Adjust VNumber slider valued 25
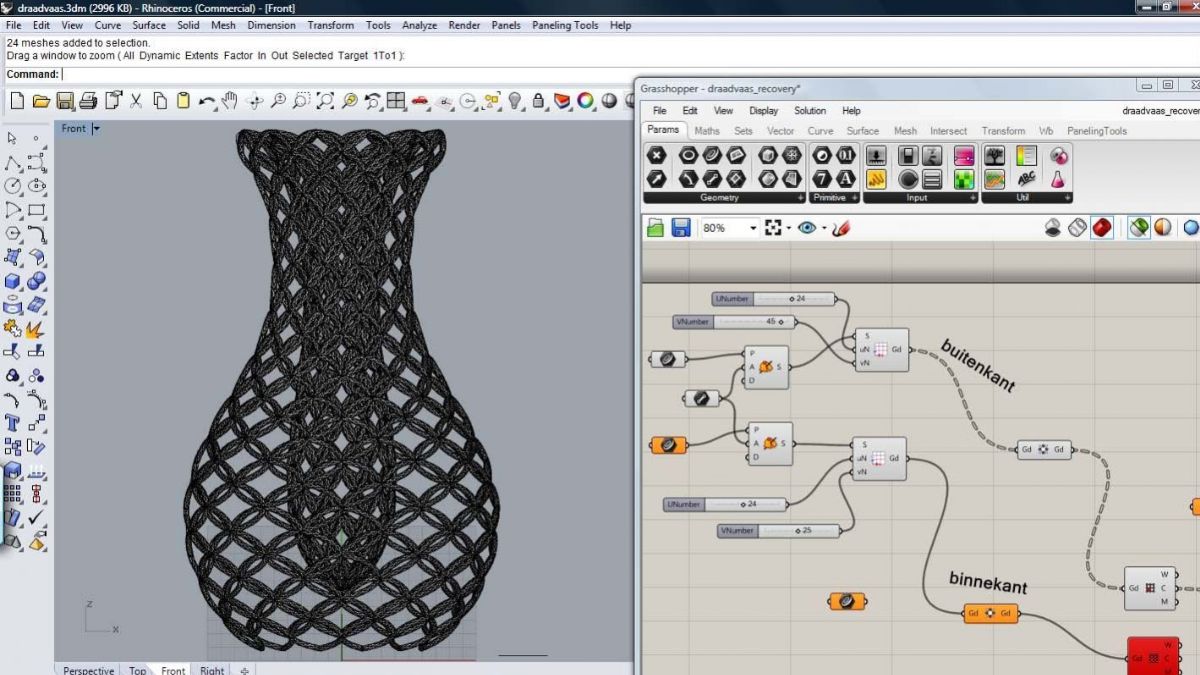 [x=779, y=530]
